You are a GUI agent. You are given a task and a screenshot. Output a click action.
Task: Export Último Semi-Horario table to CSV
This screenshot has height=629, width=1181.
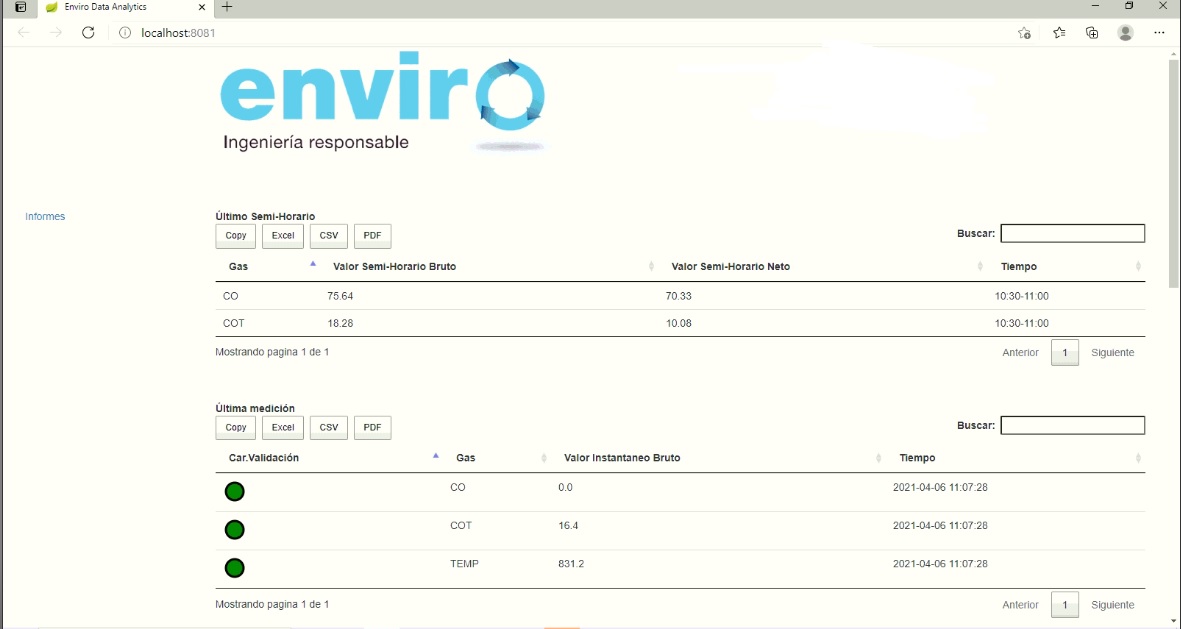328,236
